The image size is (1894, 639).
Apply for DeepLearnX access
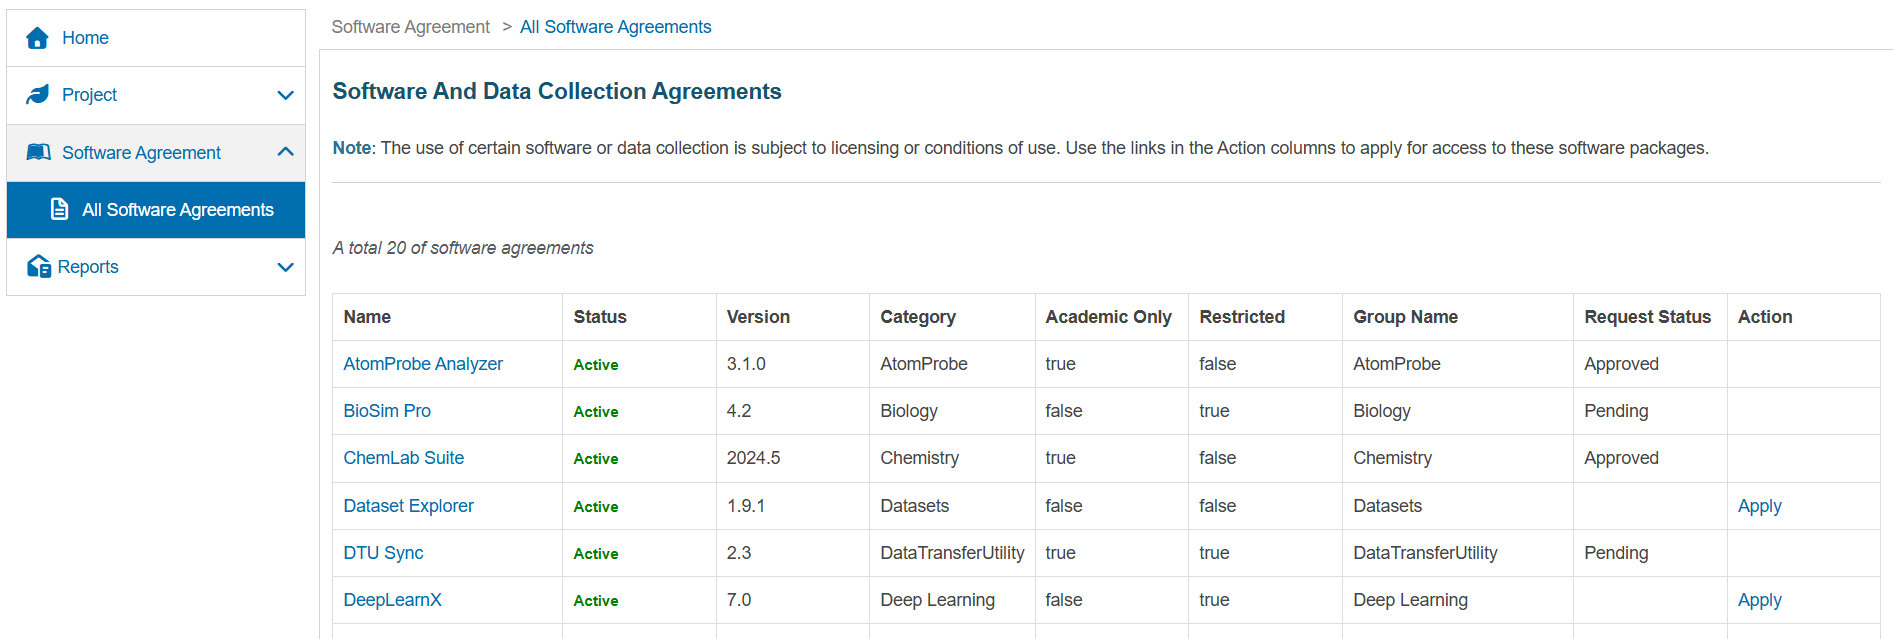(x=1759, y=600)
